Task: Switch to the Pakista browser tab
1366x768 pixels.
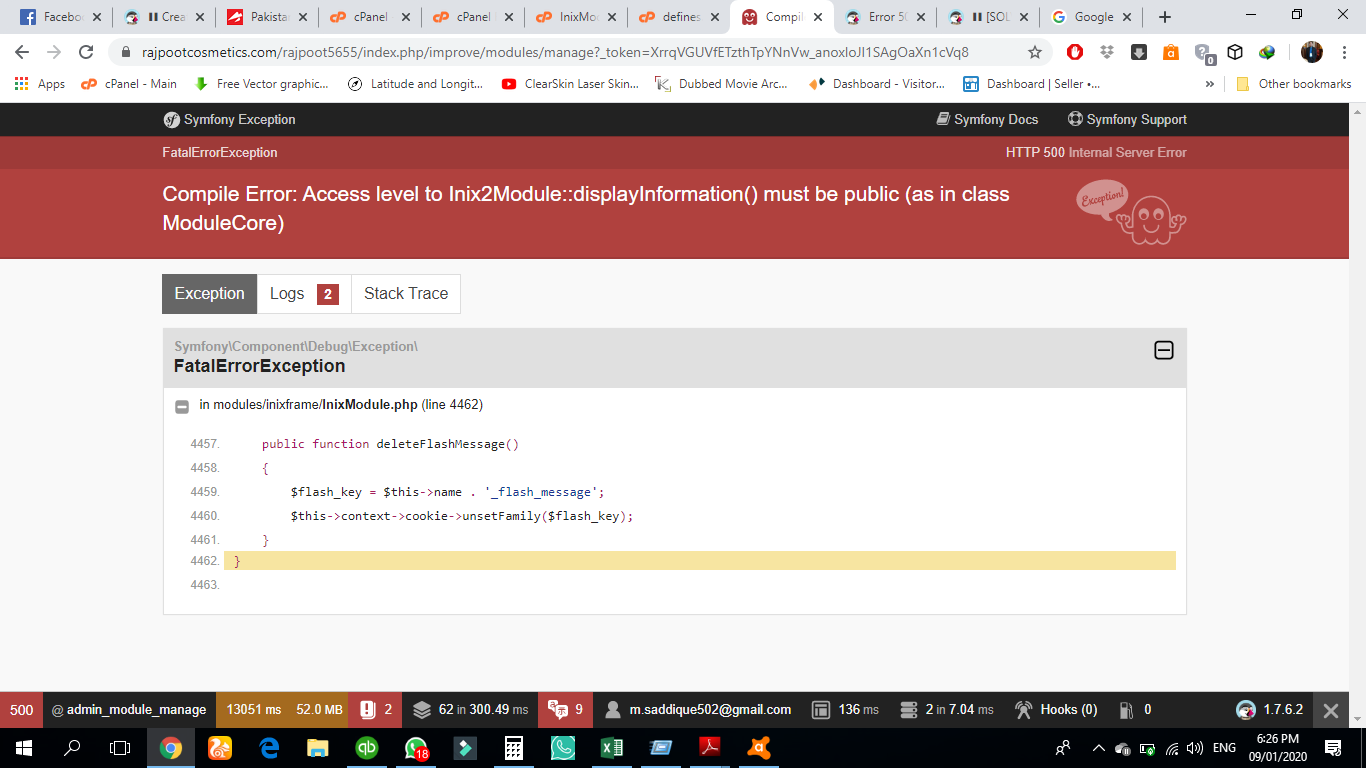Action: click(x=266, y=17)
